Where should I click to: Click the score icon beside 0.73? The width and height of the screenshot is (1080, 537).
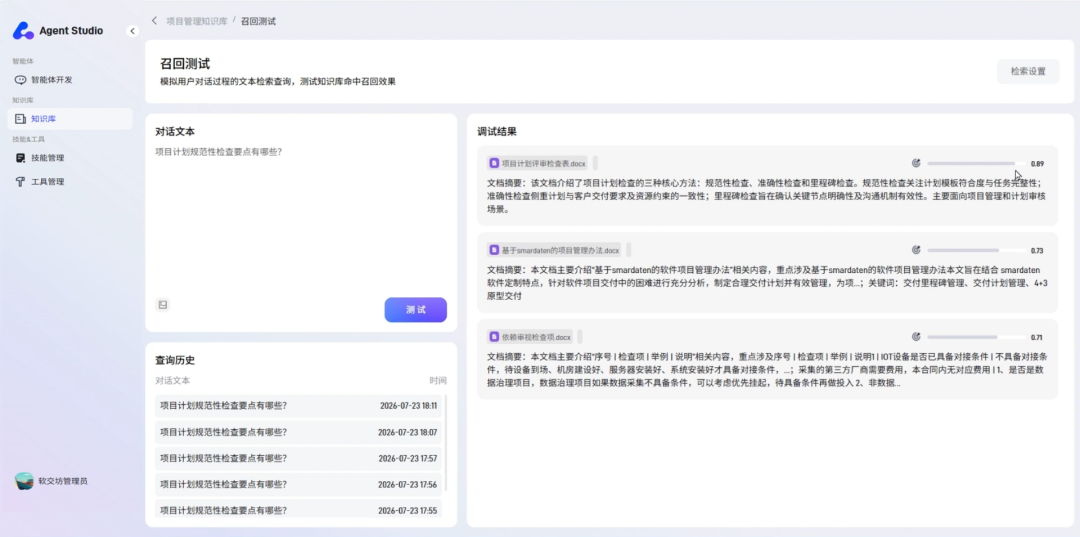[916, 250]
